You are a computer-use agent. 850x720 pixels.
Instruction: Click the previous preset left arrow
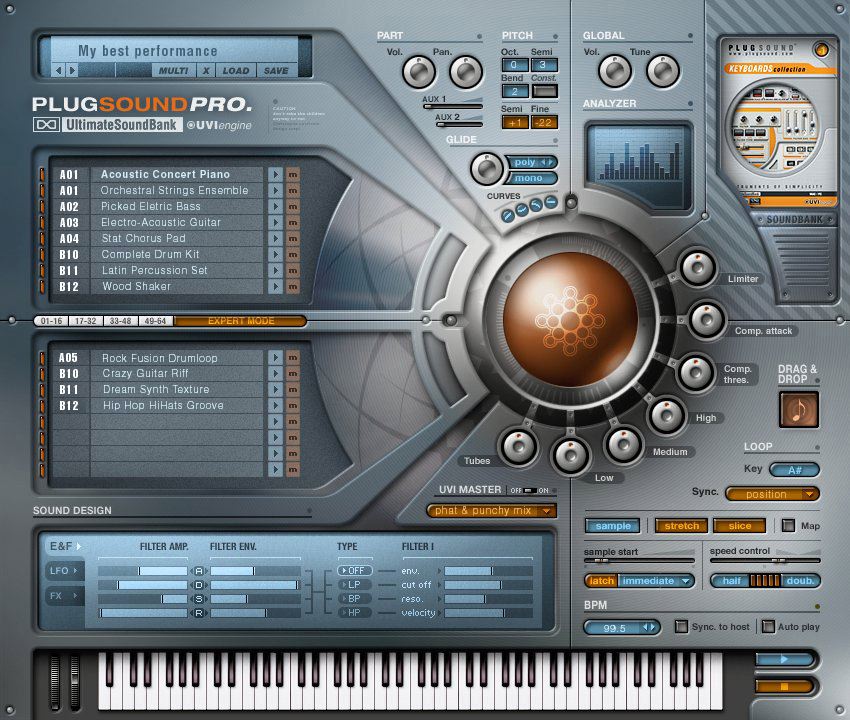(59, 70)
